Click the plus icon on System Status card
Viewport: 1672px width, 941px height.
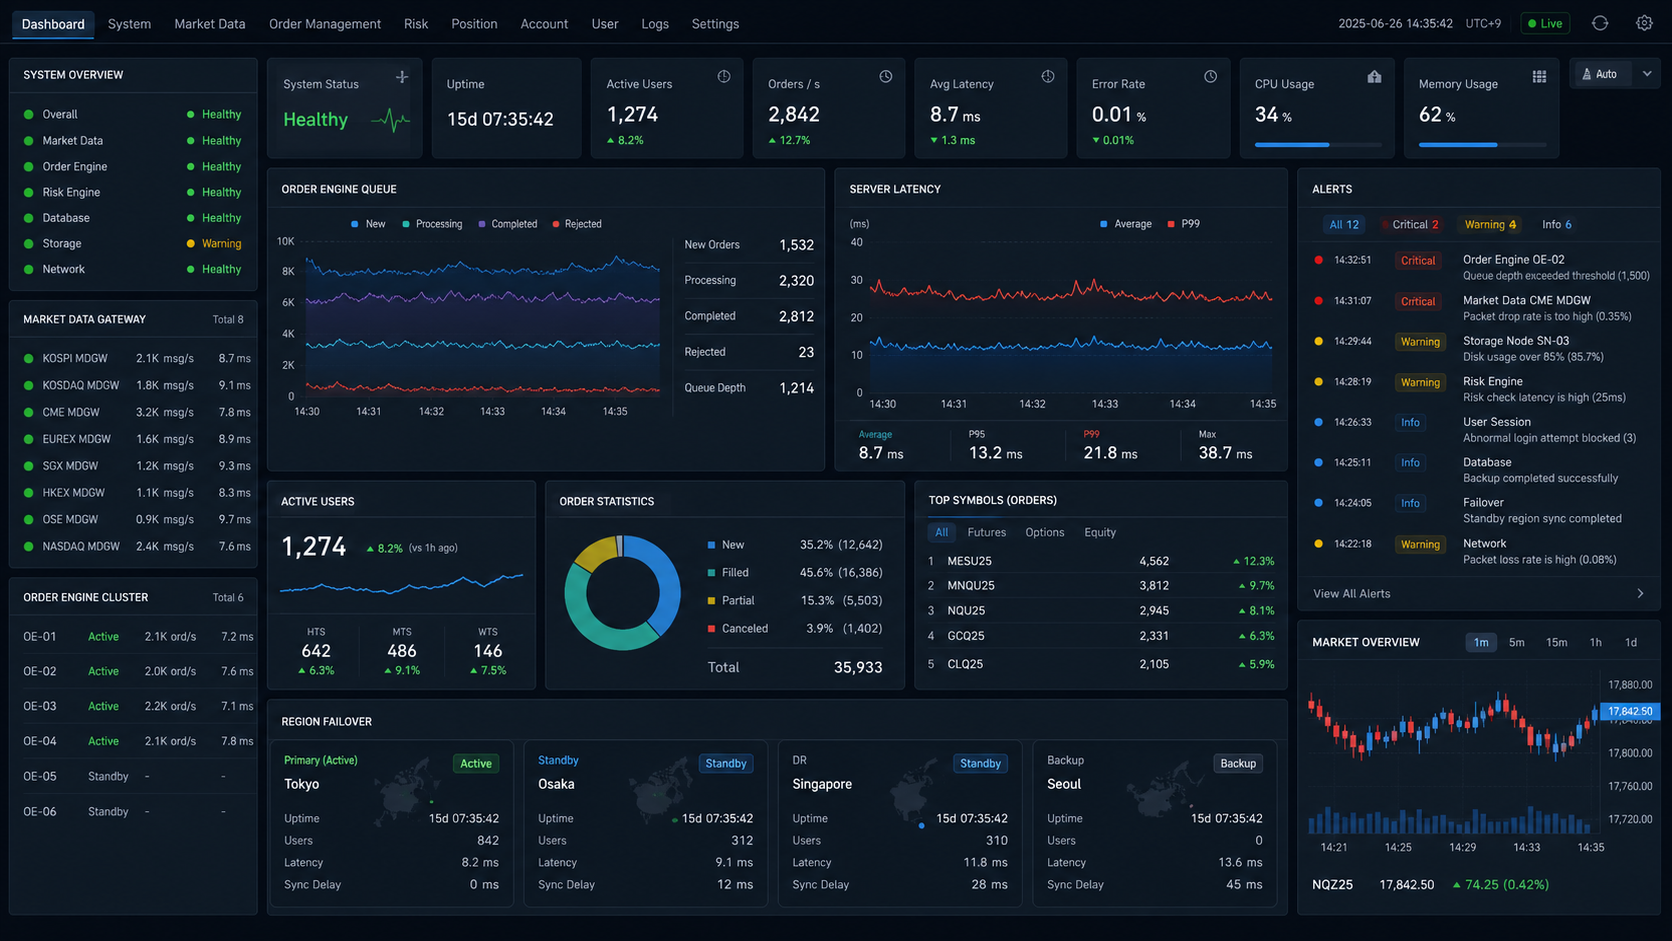pos(402,77)
